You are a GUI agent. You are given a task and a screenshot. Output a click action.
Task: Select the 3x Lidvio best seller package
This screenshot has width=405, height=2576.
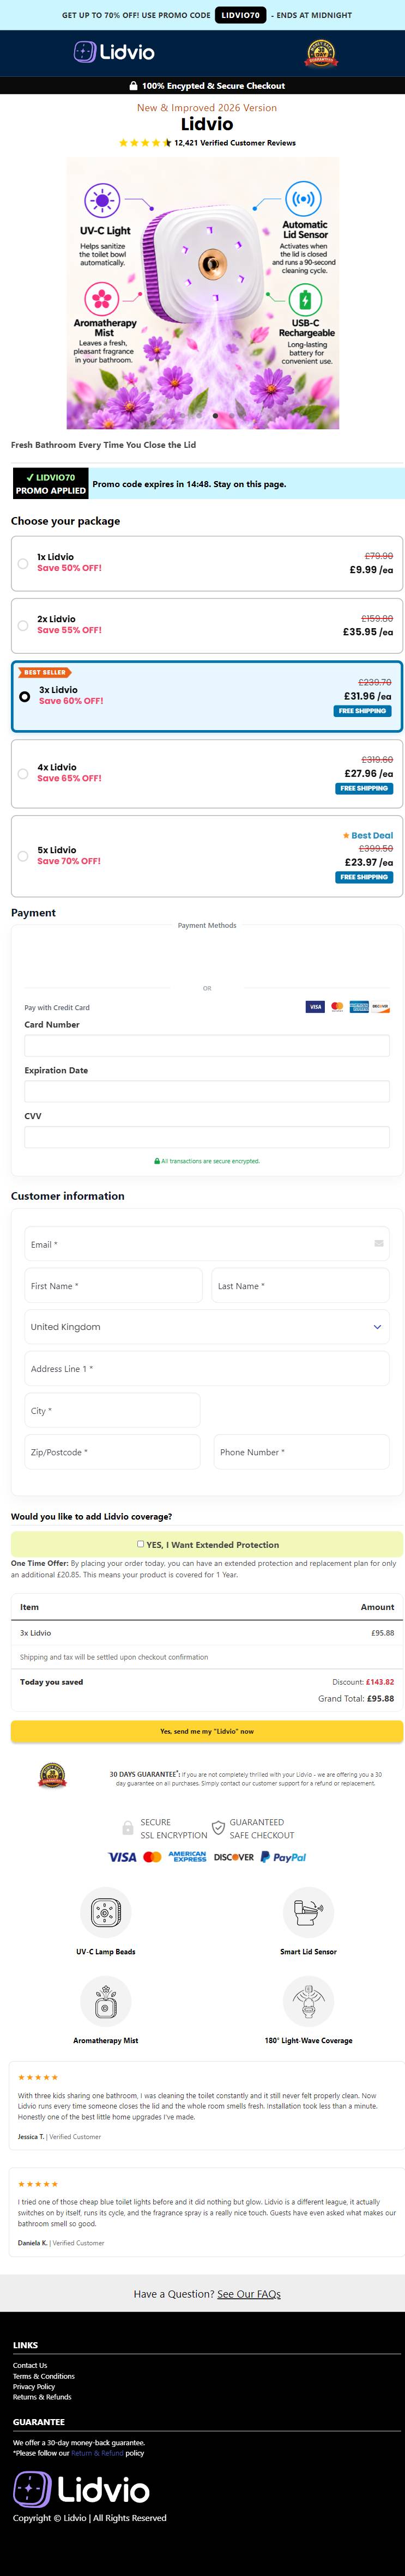point(207,696)
